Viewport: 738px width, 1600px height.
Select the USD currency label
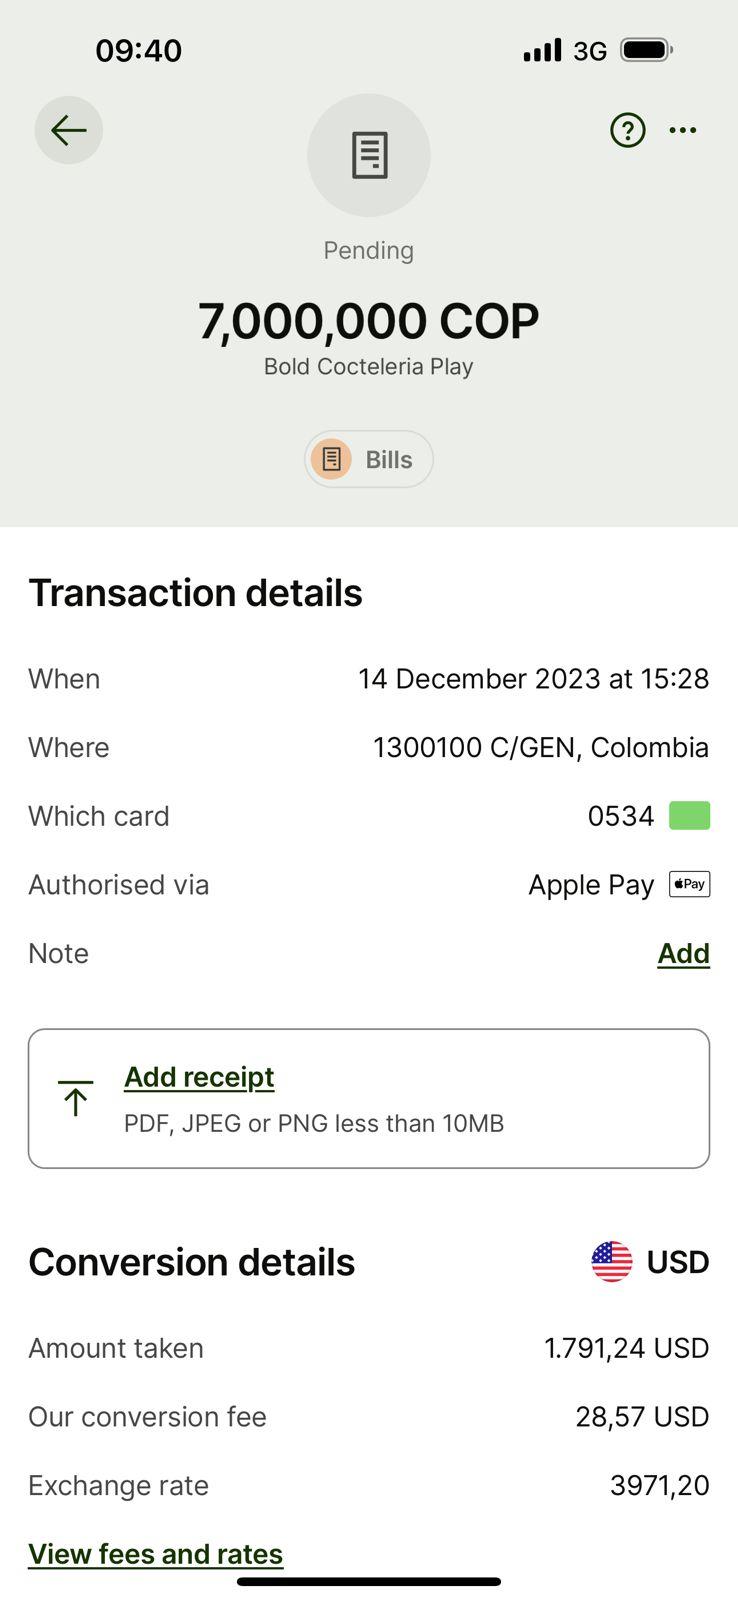point(678,1262)
